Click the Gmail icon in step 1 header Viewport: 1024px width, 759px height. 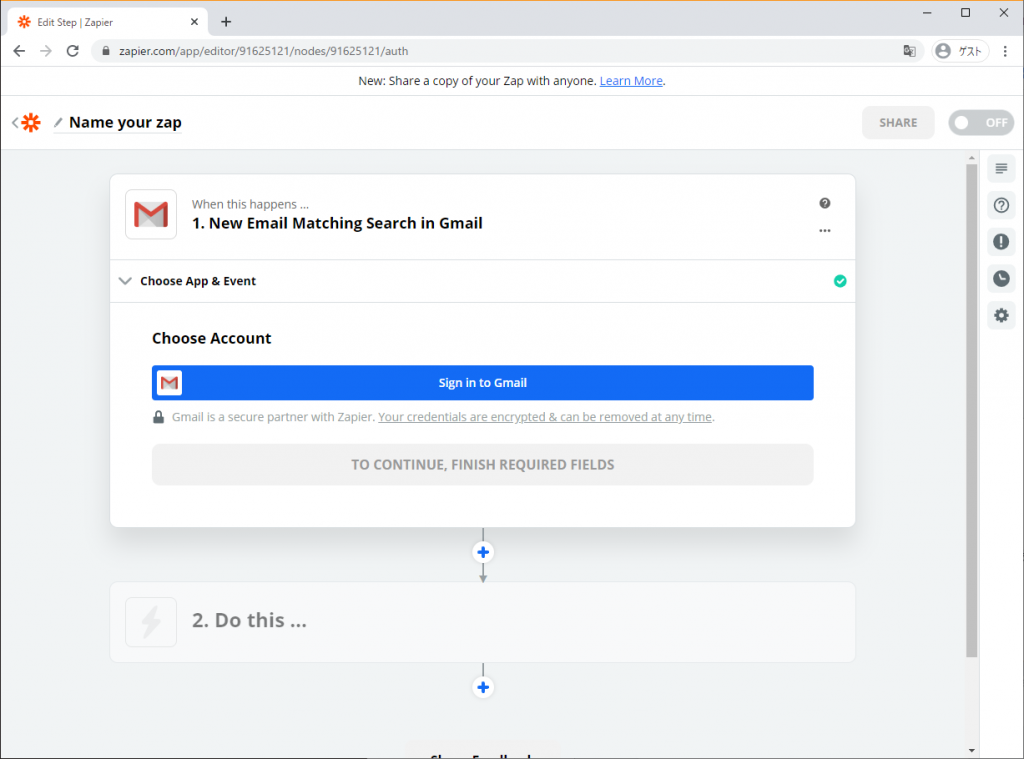[151, 214]
